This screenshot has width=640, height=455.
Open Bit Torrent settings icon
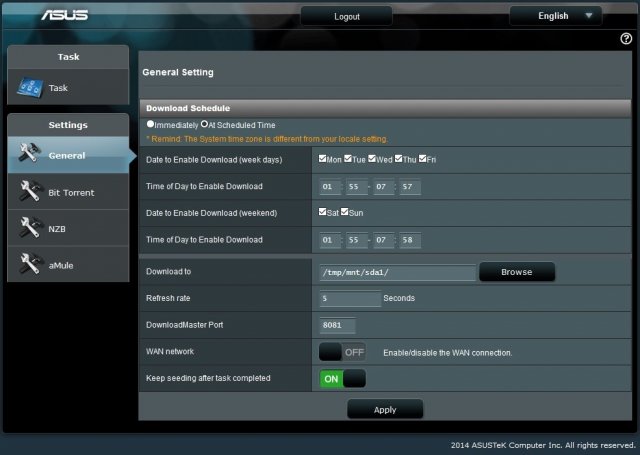pos(30,191)
